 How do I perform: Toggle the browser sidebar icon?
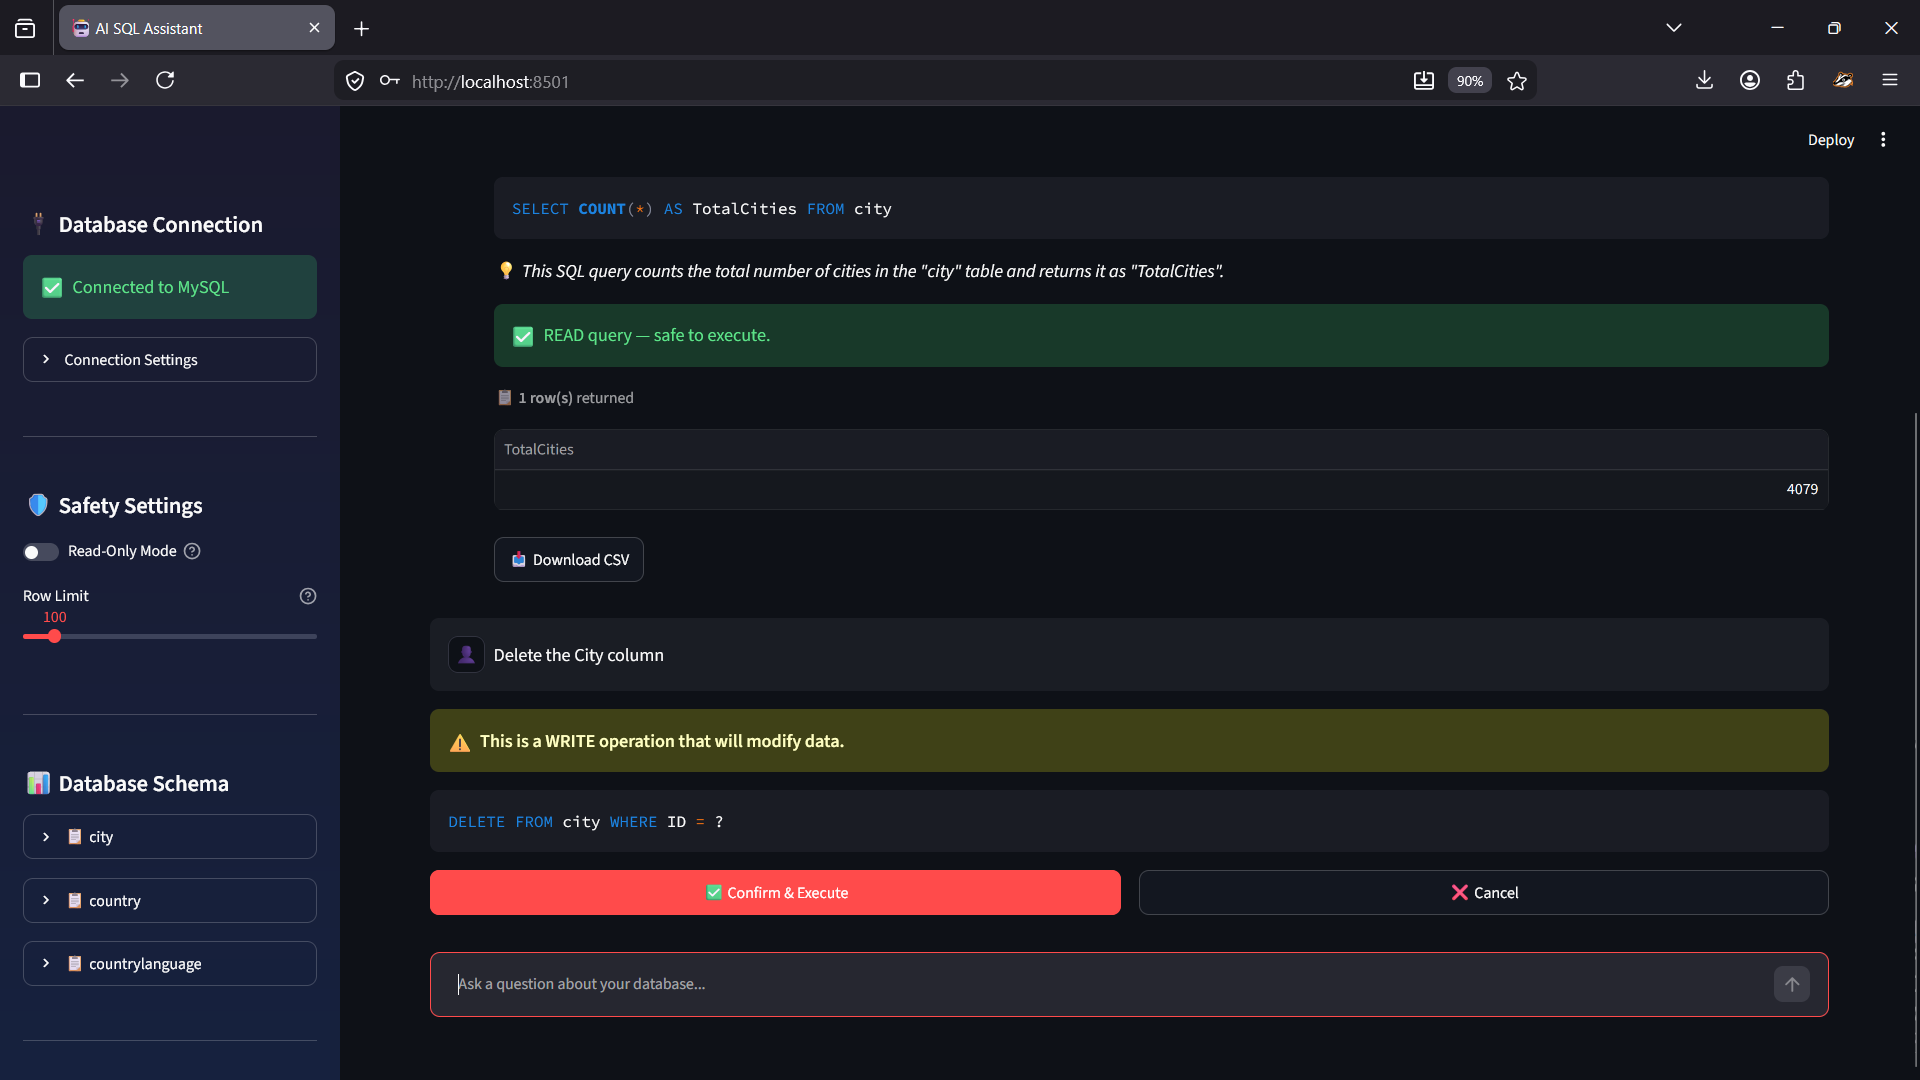(x=30, y=80)
